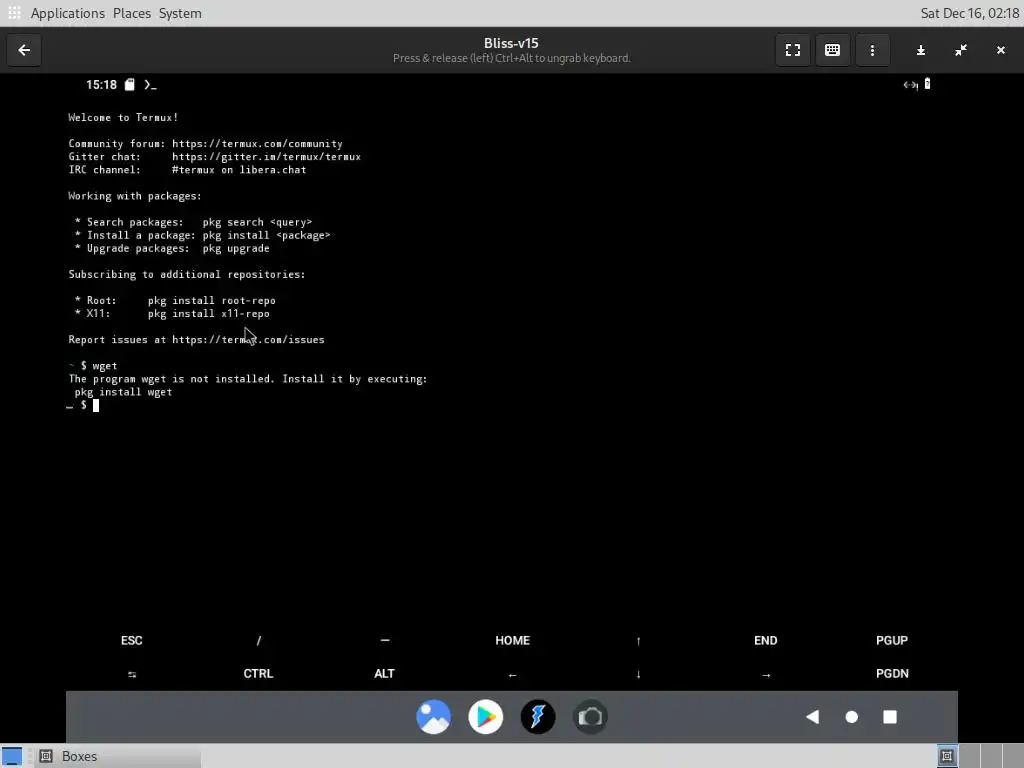Click the network arrows status icon

(910, 84)
